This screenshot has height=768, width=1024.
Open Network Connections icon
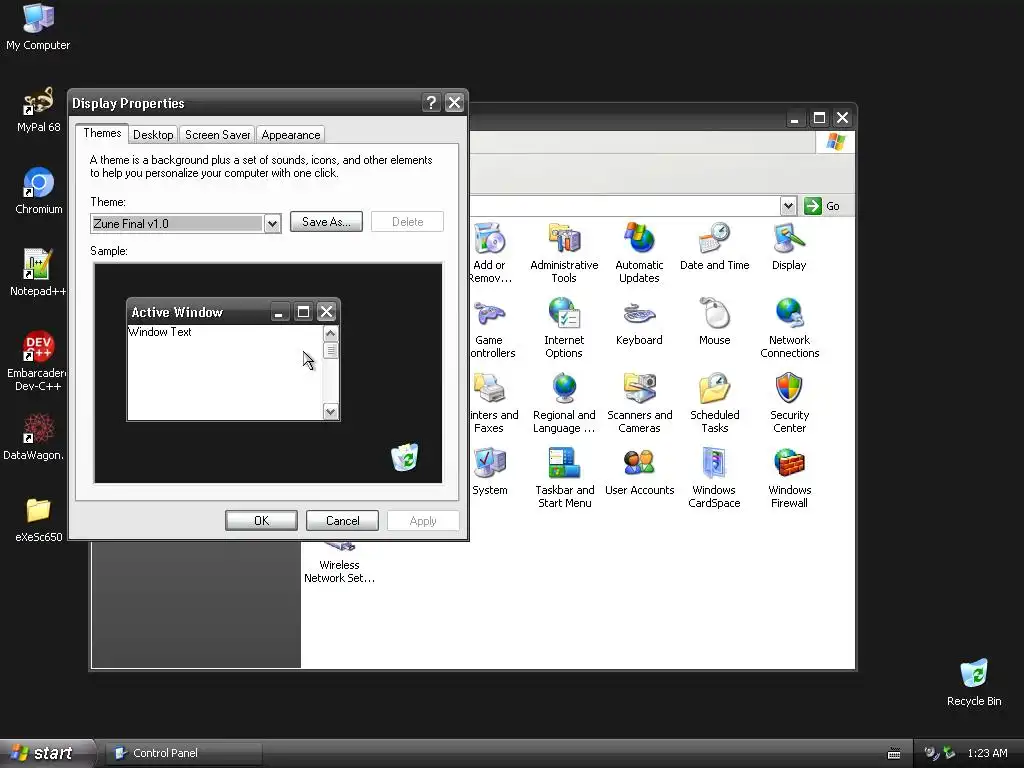pos(789,328)
